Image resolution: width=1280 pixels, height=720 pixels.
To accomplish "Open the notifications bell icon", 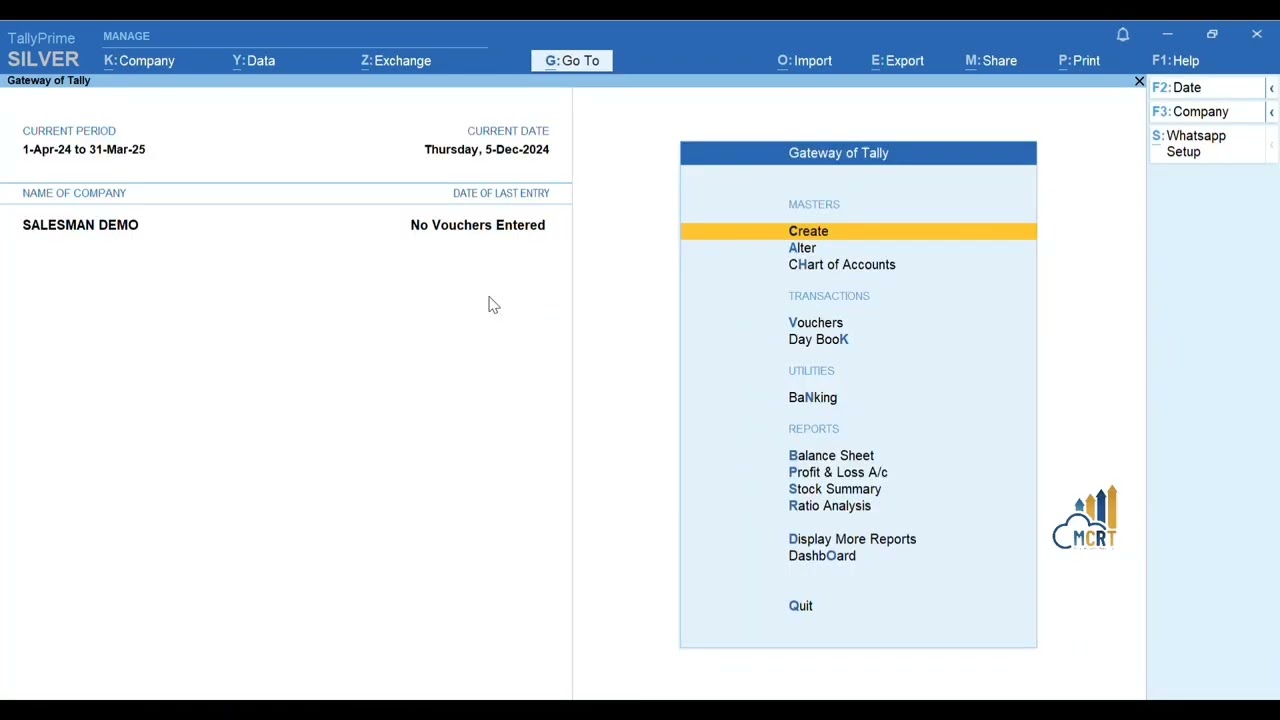I will pyautogui.click(x=1123, y=35).
